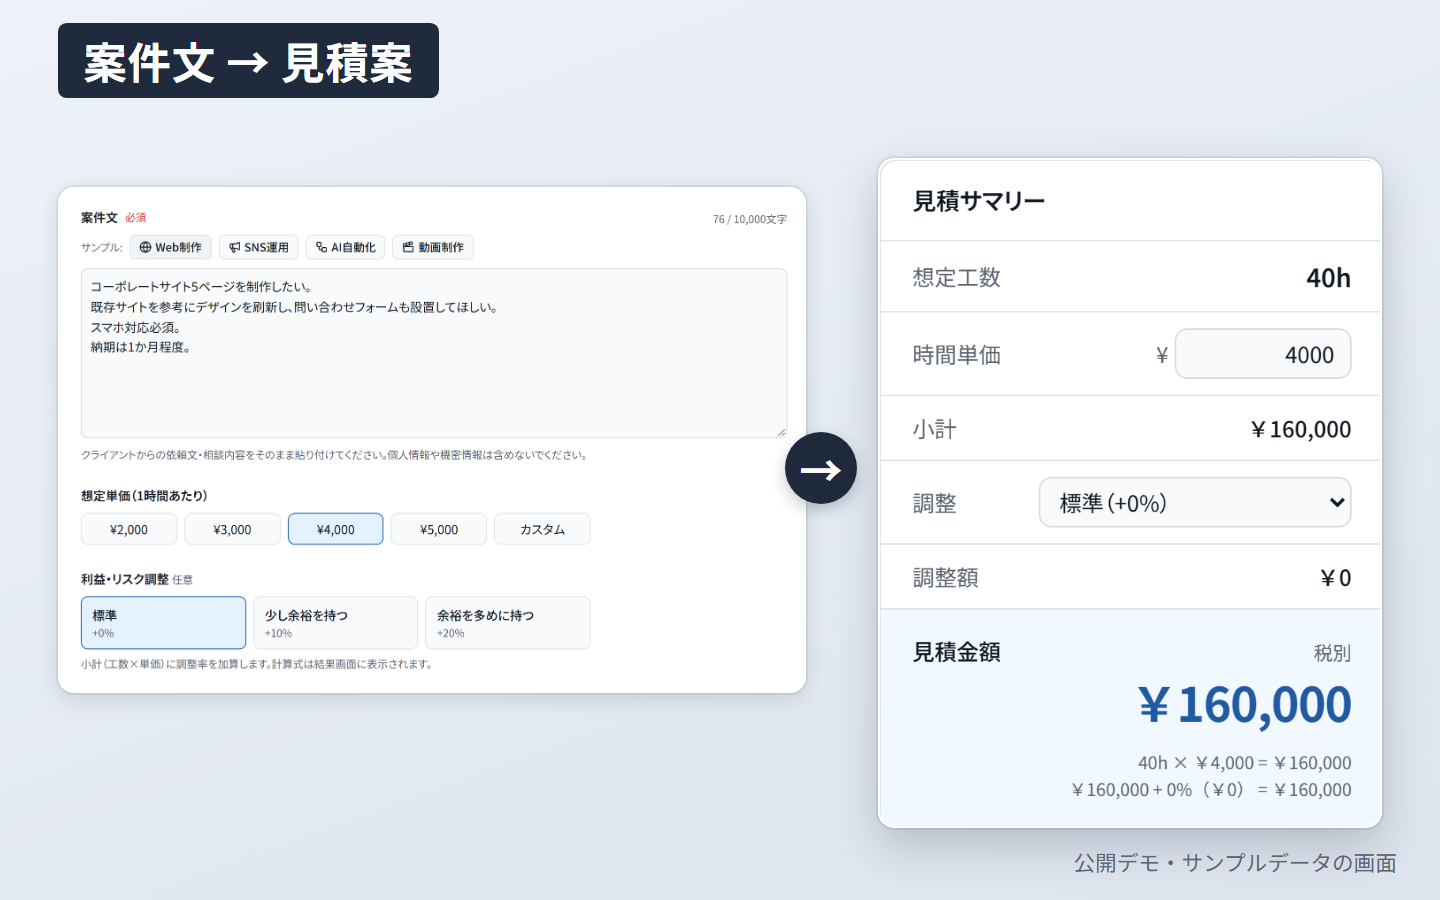Click the 利益・リスク調整 label
The image size is (1440, 900).
click(x=125, y=579)
